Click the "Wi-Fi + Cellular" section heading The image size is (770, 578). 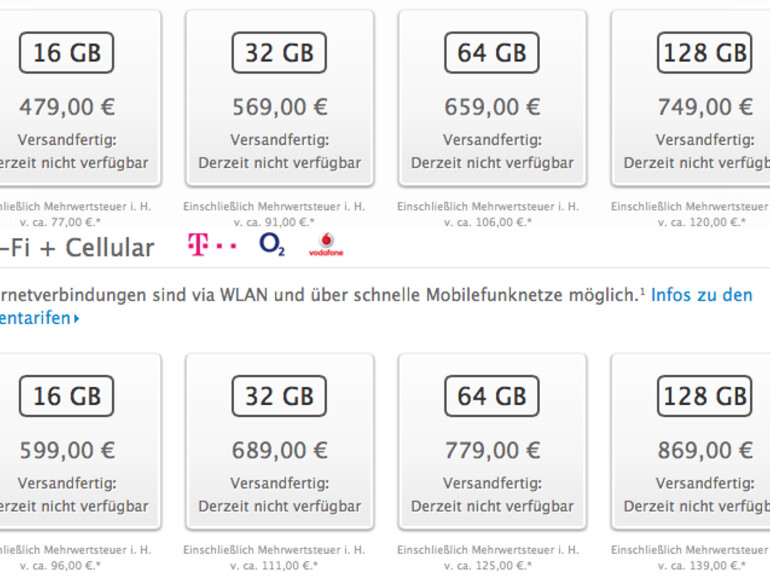(x=78, y=247)
